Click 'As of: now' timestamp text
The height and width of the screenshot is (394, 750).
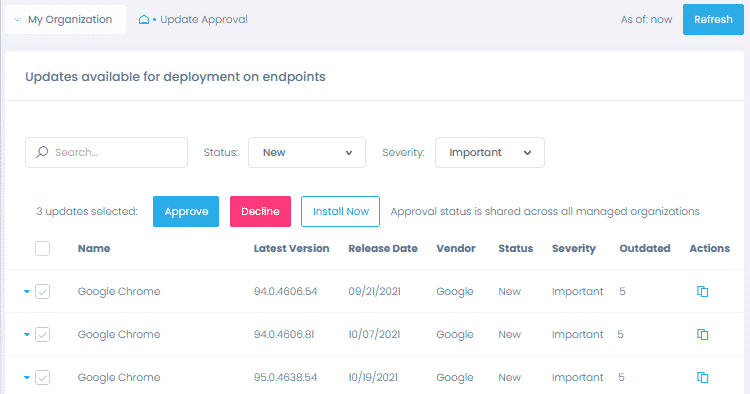[x=646, y=20]
